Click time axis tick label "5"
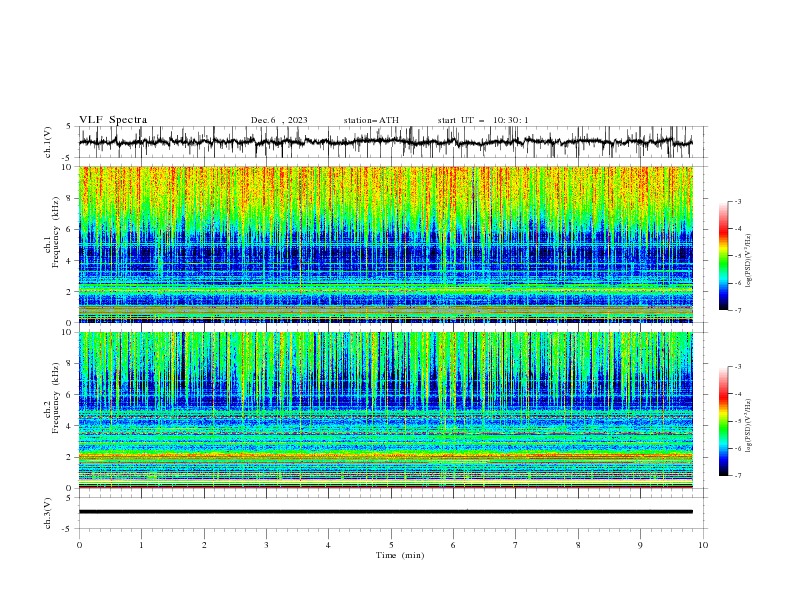 391,545
